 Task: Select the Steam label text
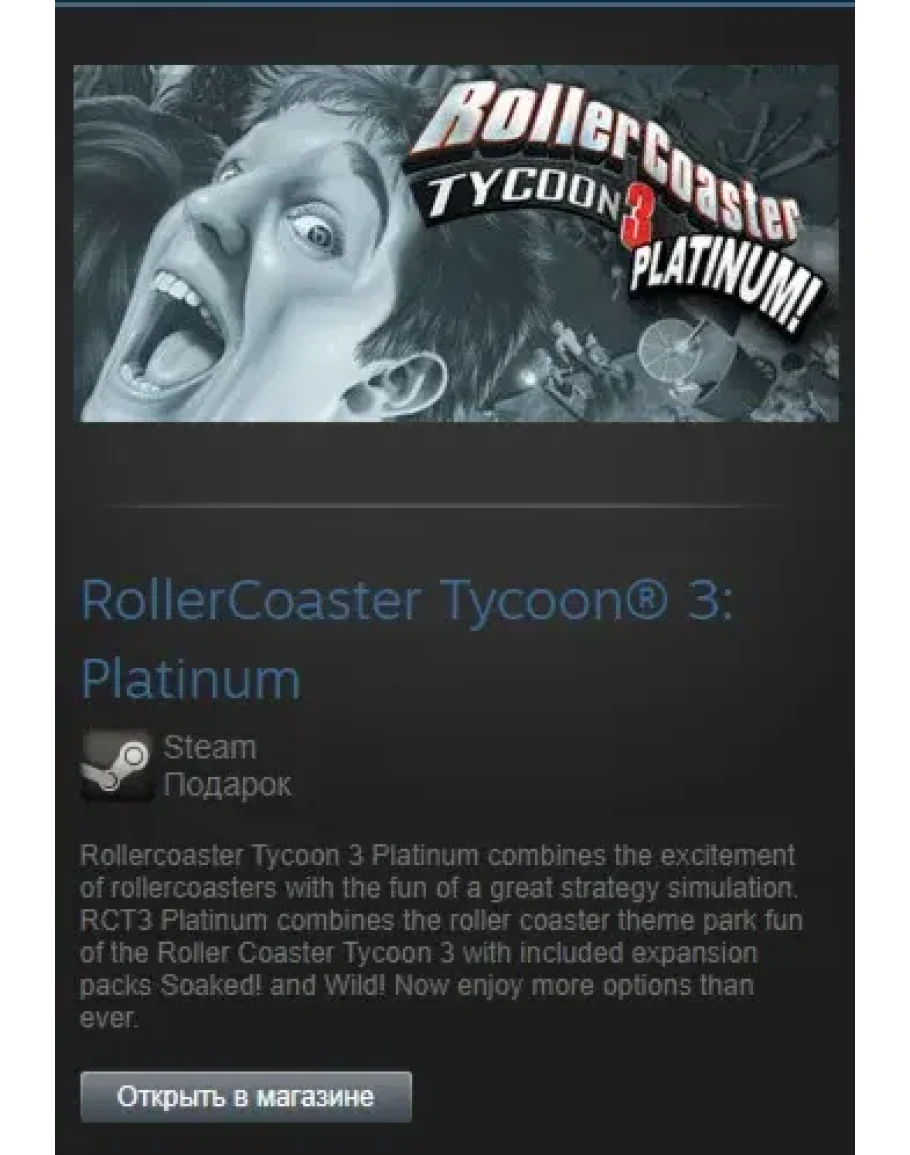(210, 748)
